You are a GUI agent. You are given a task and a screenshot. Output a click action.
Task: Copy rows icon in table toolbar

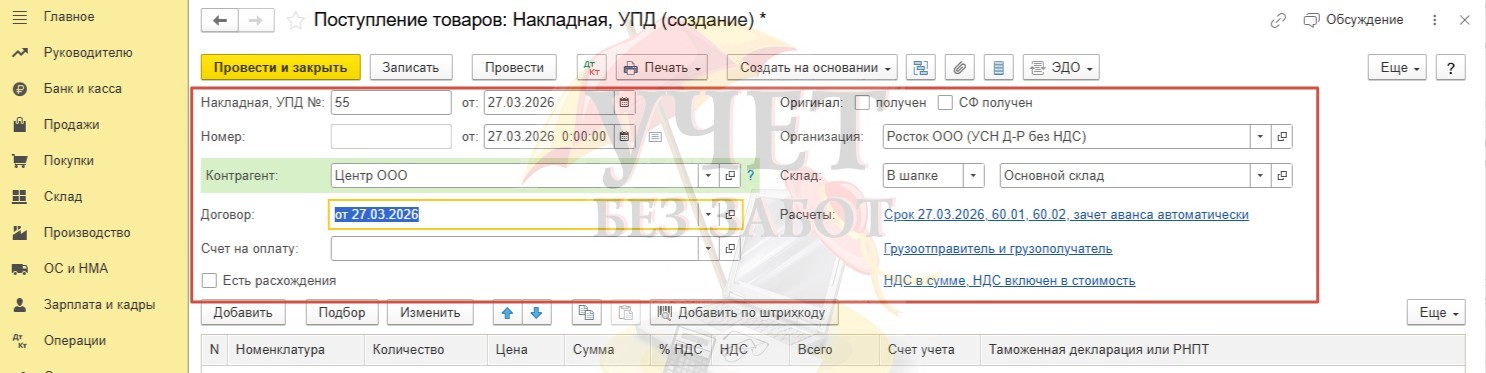click(586, 312)
